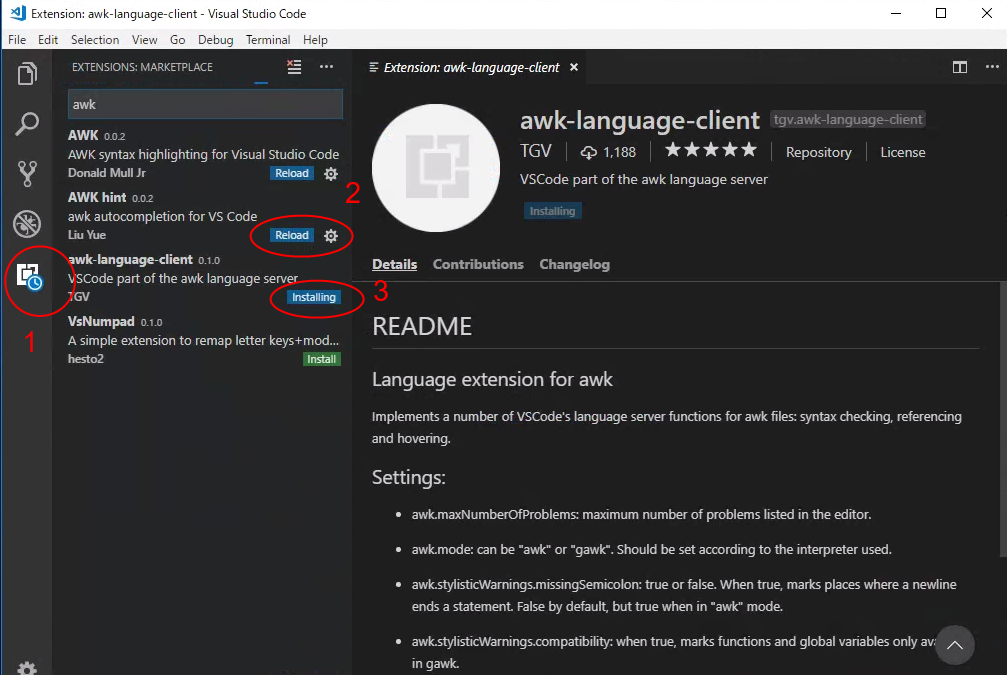Open the Extensions view icon
The width and height of the screenshot is (1007, 675).
[x=28, y=276]
